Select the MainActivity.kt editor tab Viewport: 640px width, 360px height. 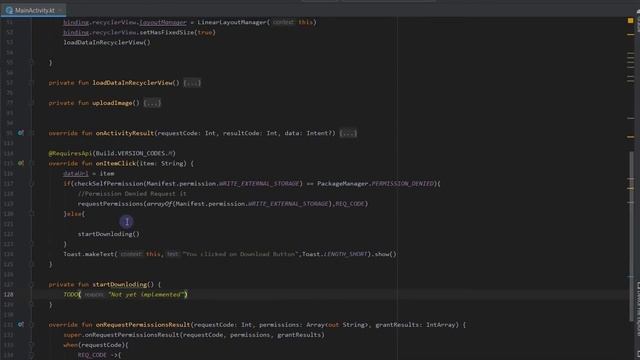tap(33, 10)
